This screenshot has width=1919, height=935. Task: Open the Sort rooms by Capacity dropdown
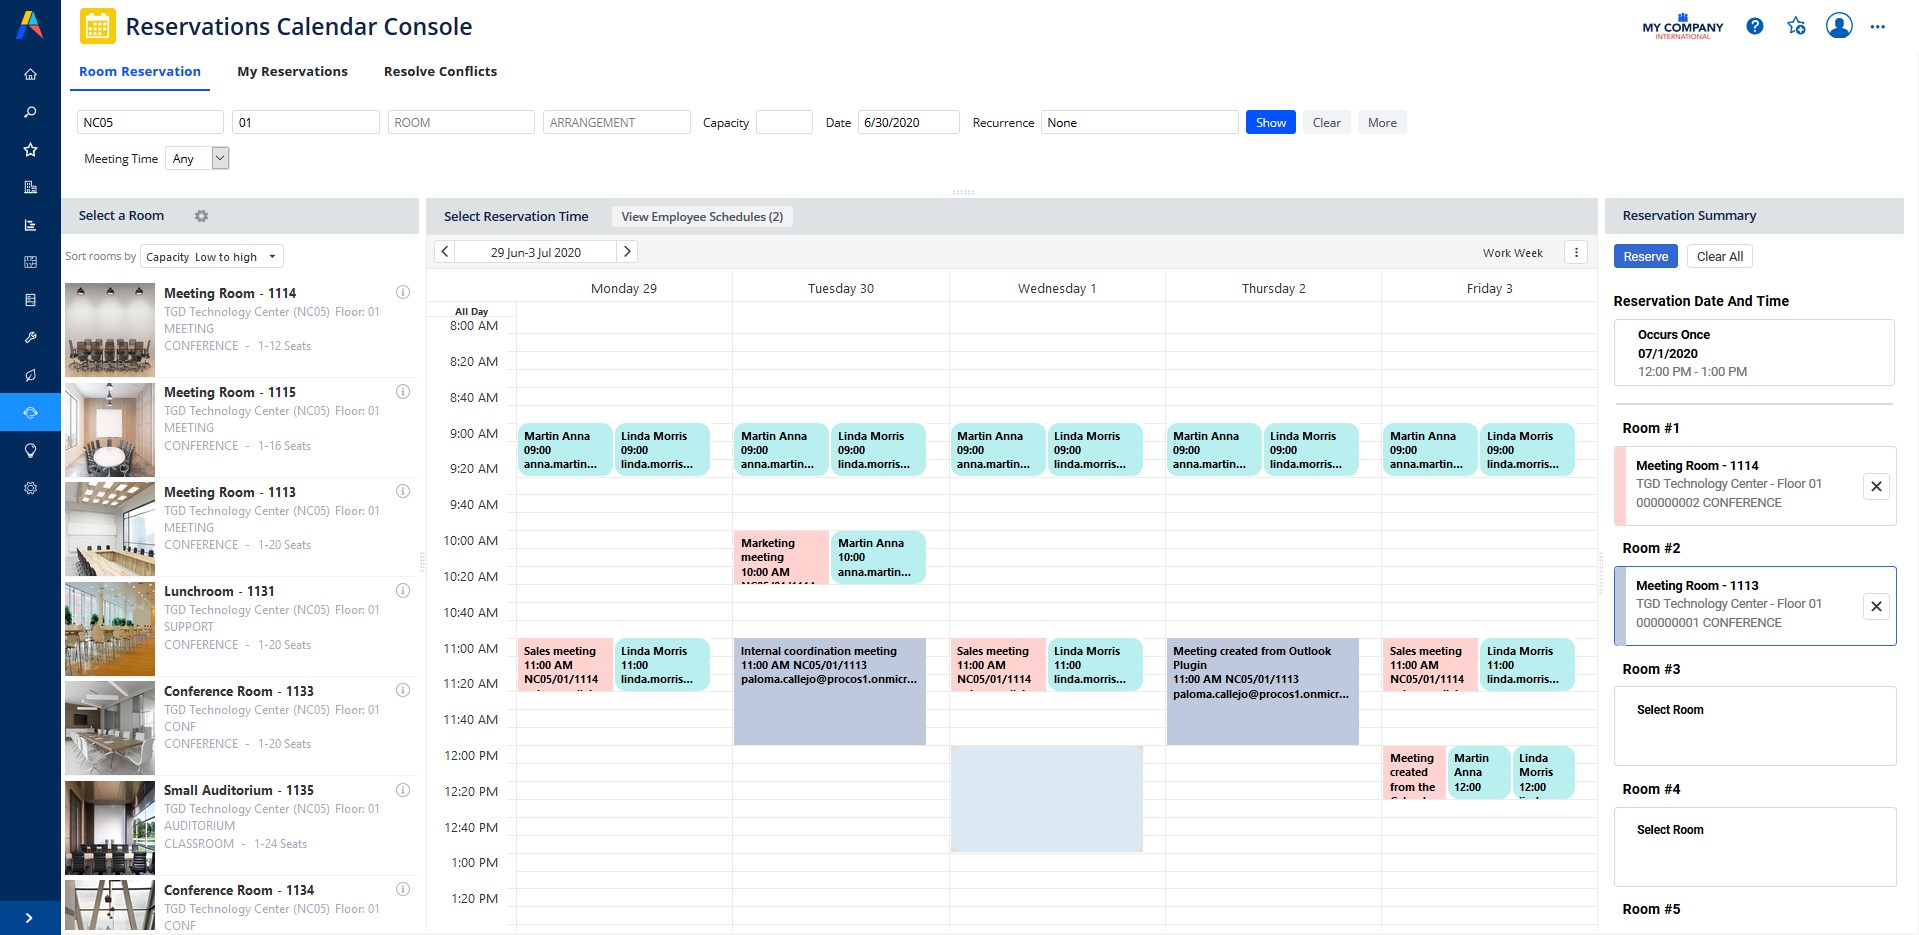point(212,257)
